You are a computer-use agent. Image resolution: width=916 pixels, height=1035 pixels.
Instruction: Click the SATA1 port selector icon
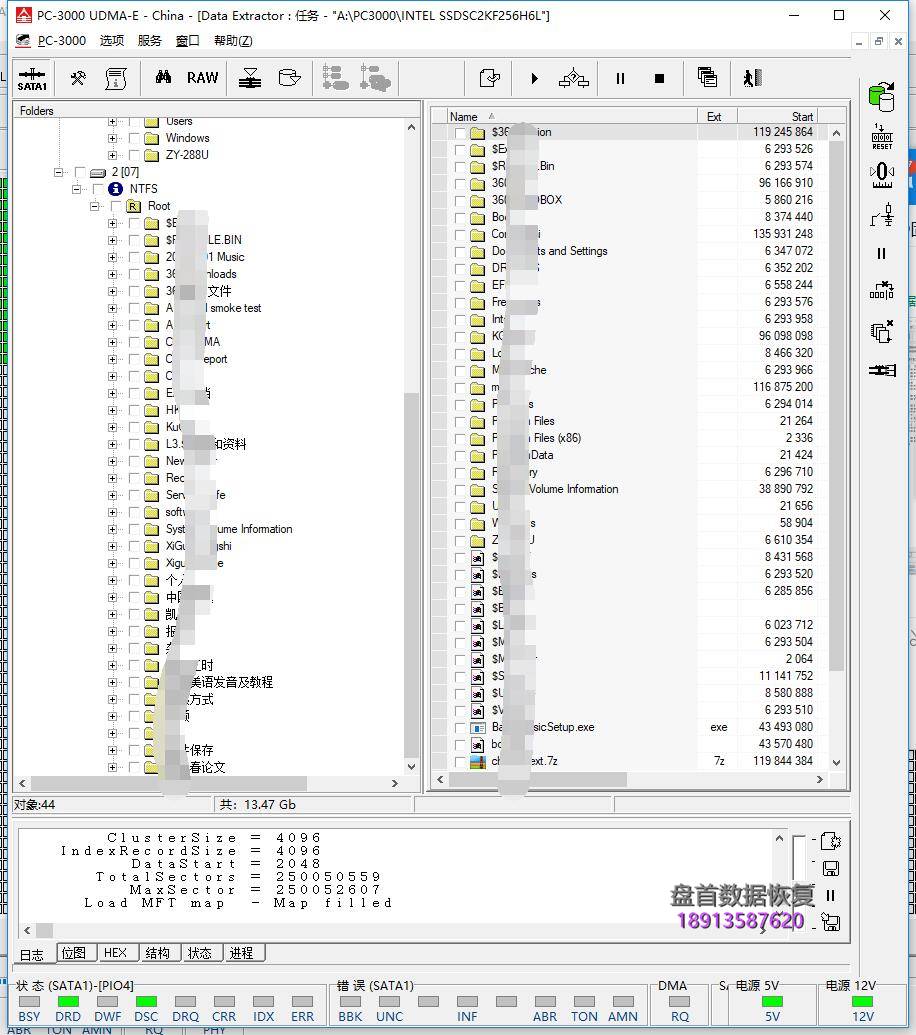(32, 78)
